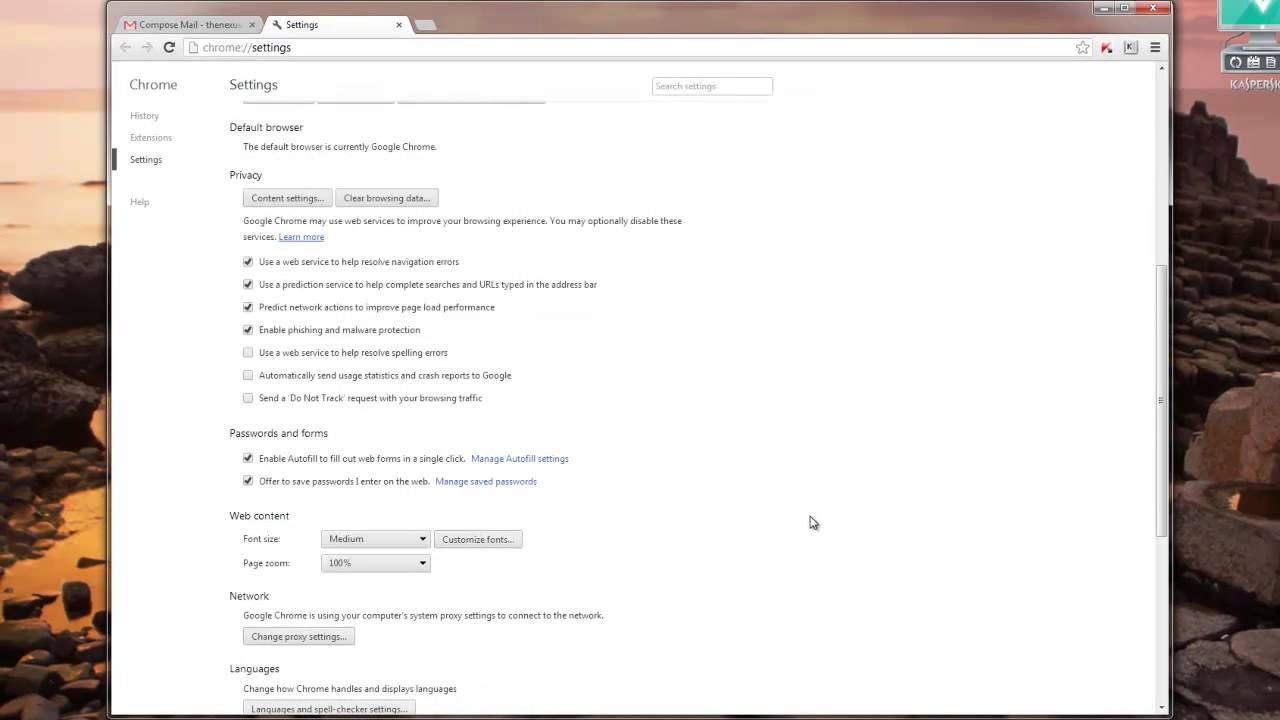Screen dimensions: 1280x720
Task: Click the browser forward arrow
Action: tap(147, 47)
